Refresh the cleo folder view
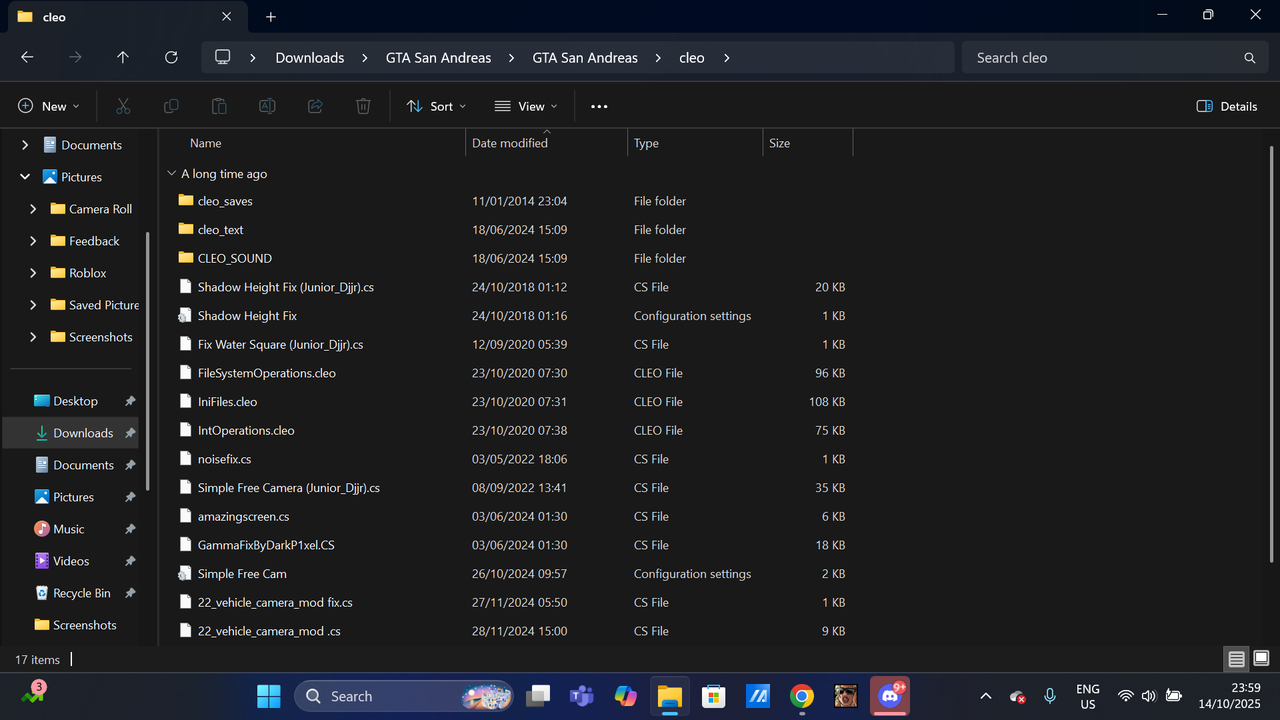The height and width of the screenshot is (720, 1280). click(171, 58)
